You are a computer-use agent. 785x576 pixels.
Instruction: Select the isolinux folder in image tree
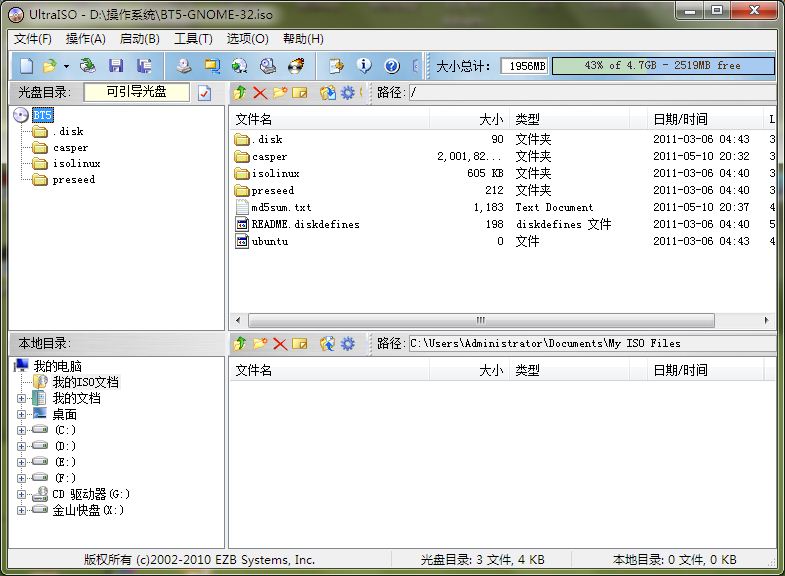76,164
